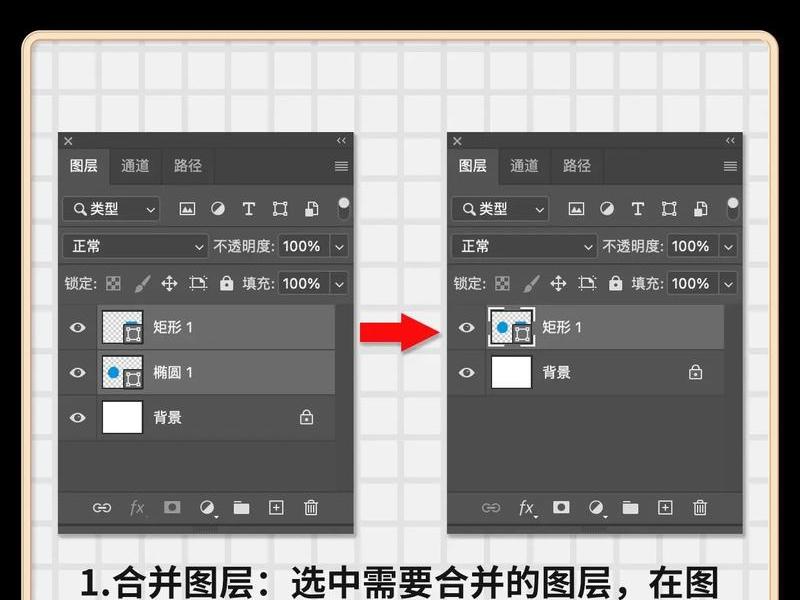Hide 椭圆 1 layer in left panel
This screenshot has width=800, height=600.
tap(78, 372)
